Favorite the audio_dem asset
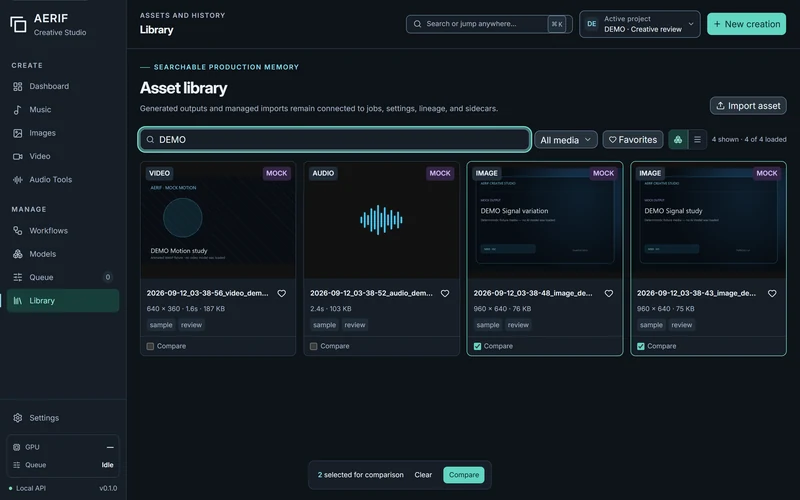Image resolution: width=800 pixels, height=500 pixels. click(445, 293)
